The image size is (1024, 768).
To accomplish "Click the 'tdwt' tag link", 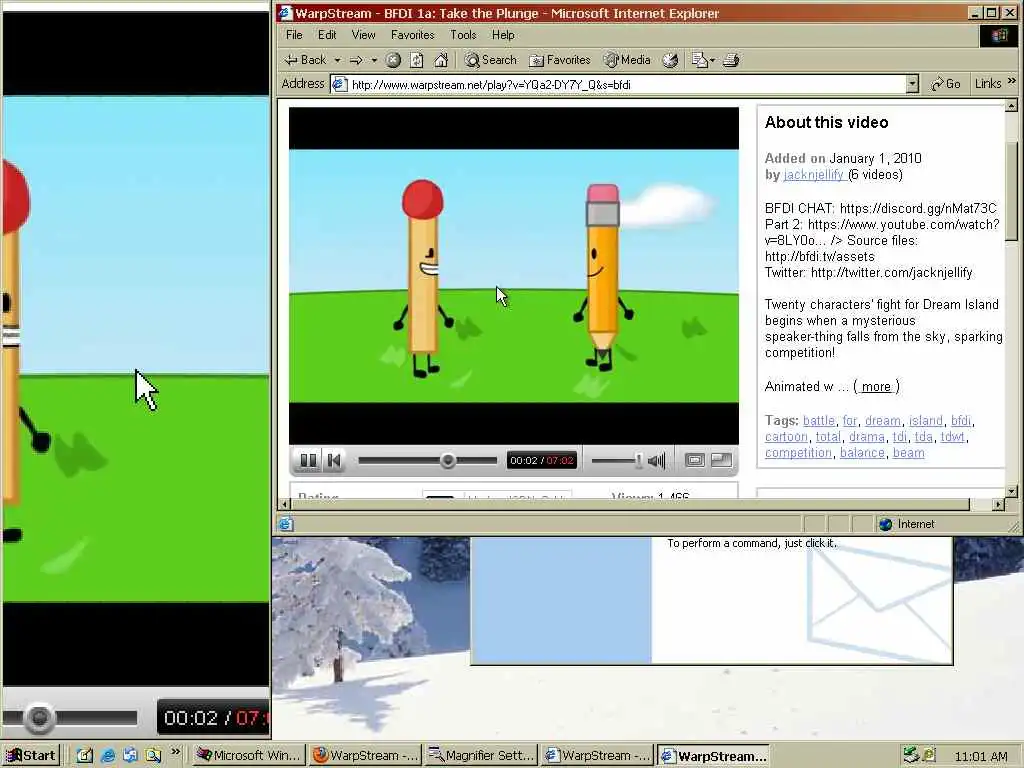I will click(952, 437).
